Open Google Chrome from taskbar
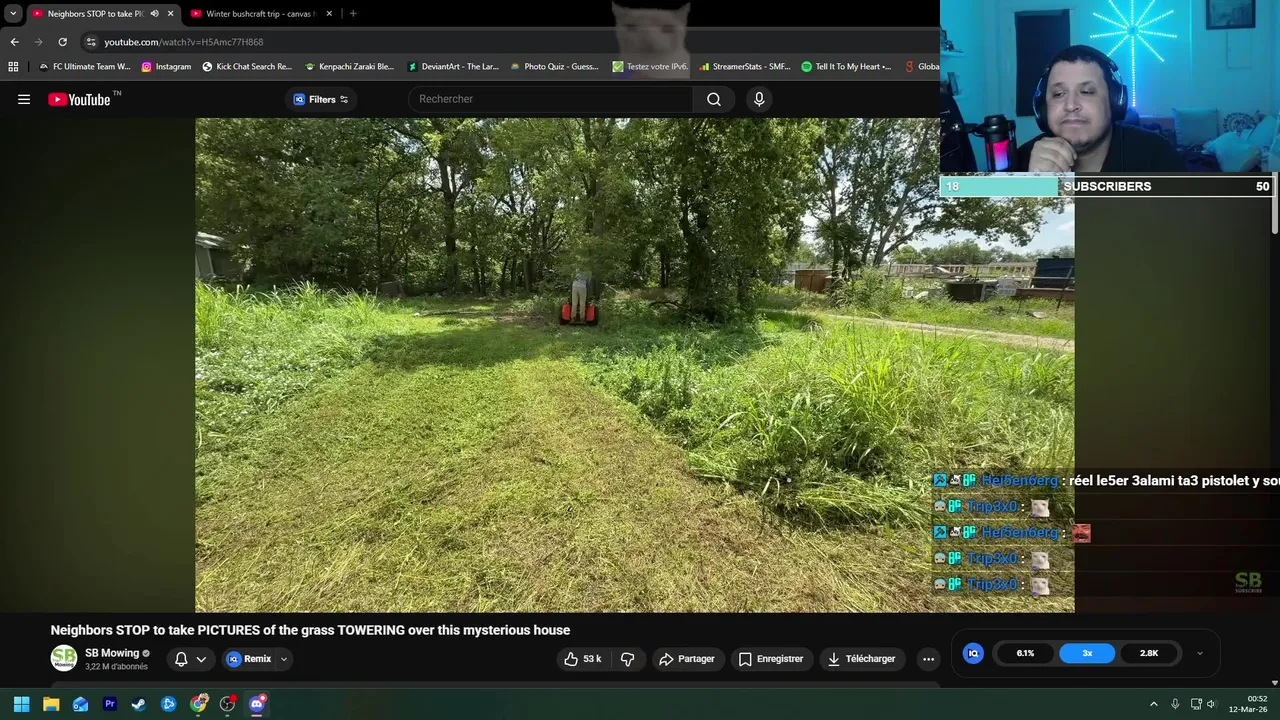Screen dimensions: 1280x720 point(198,704)
